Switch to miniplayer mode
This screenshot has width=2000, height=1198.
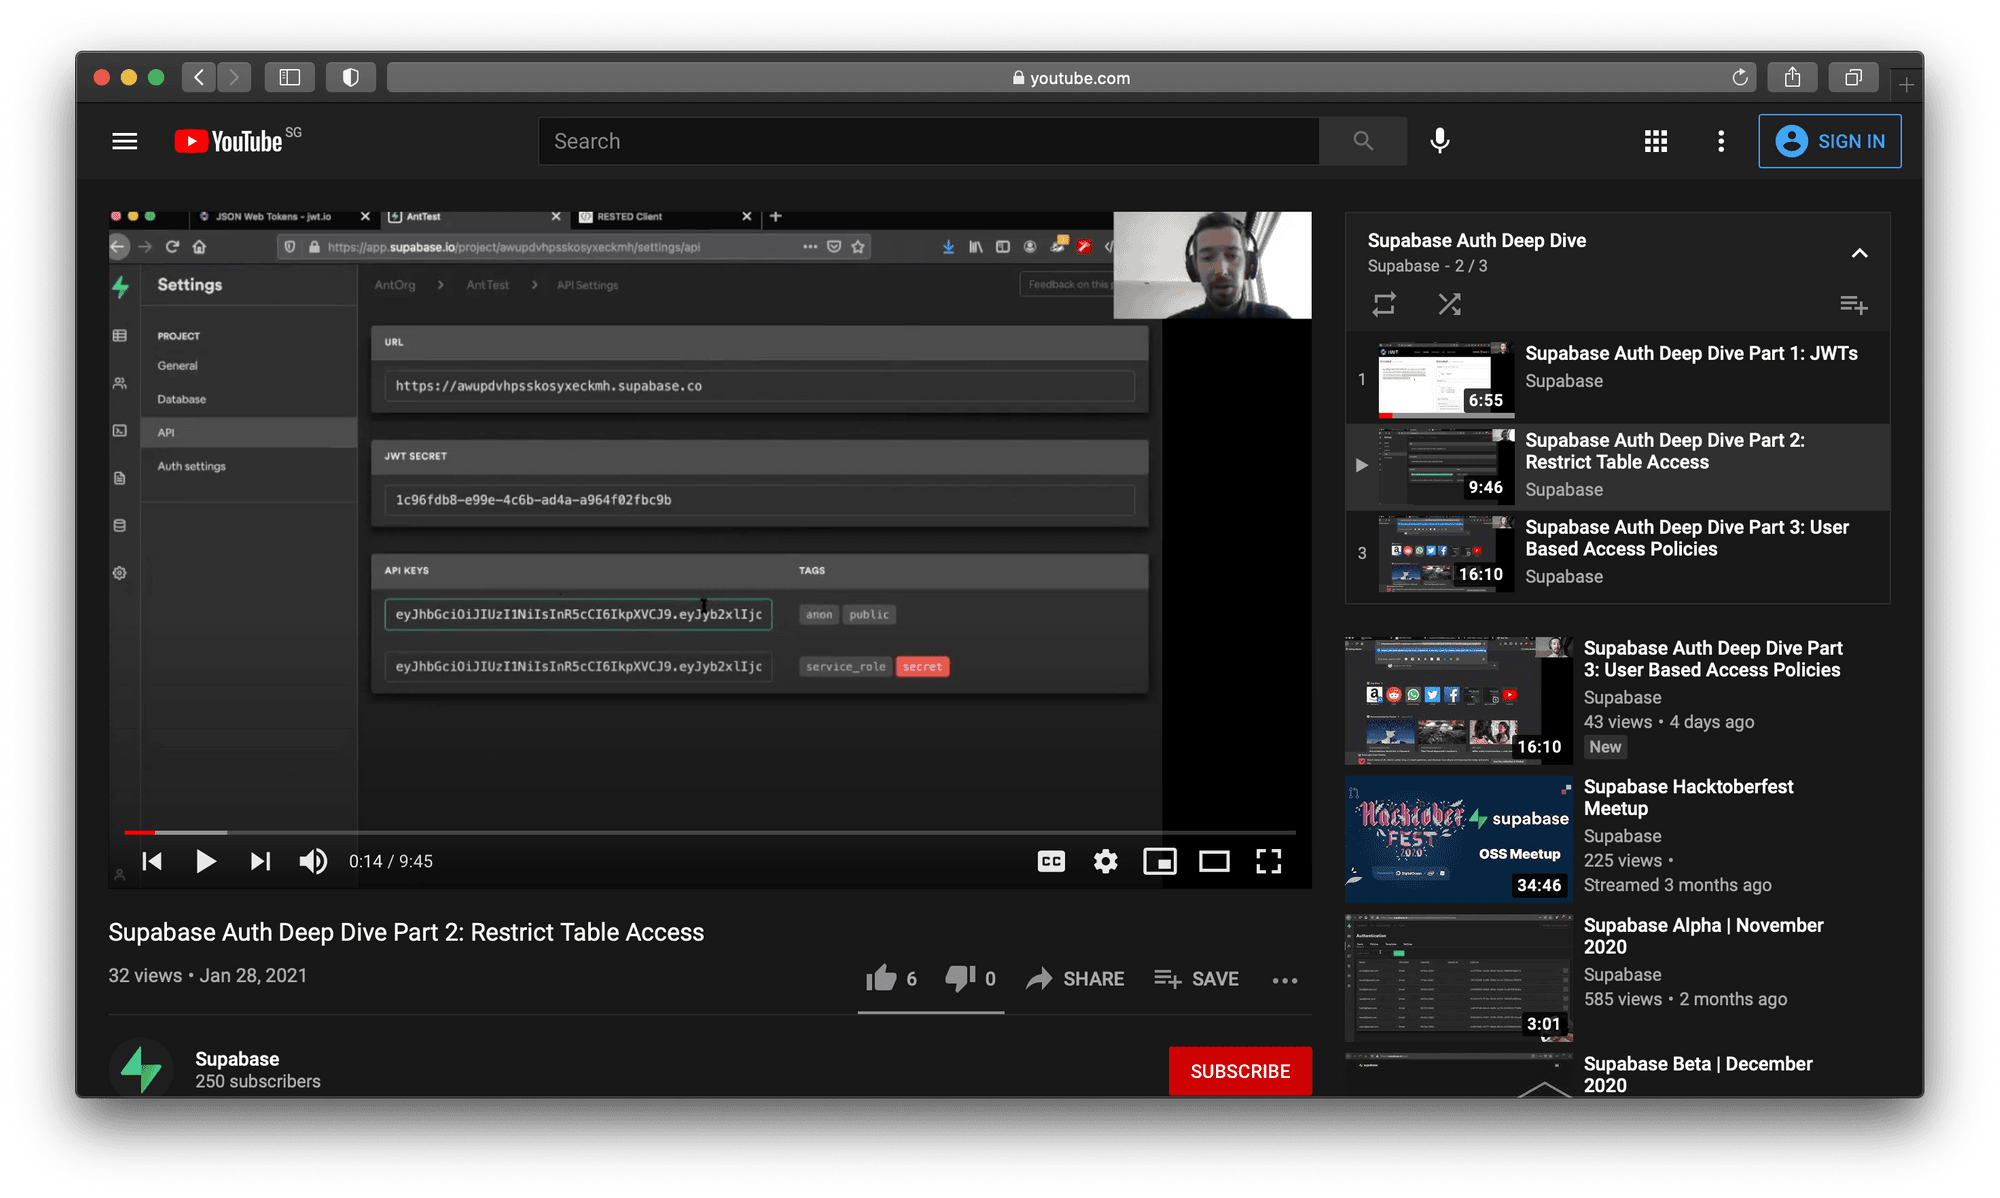[1160, 861]
